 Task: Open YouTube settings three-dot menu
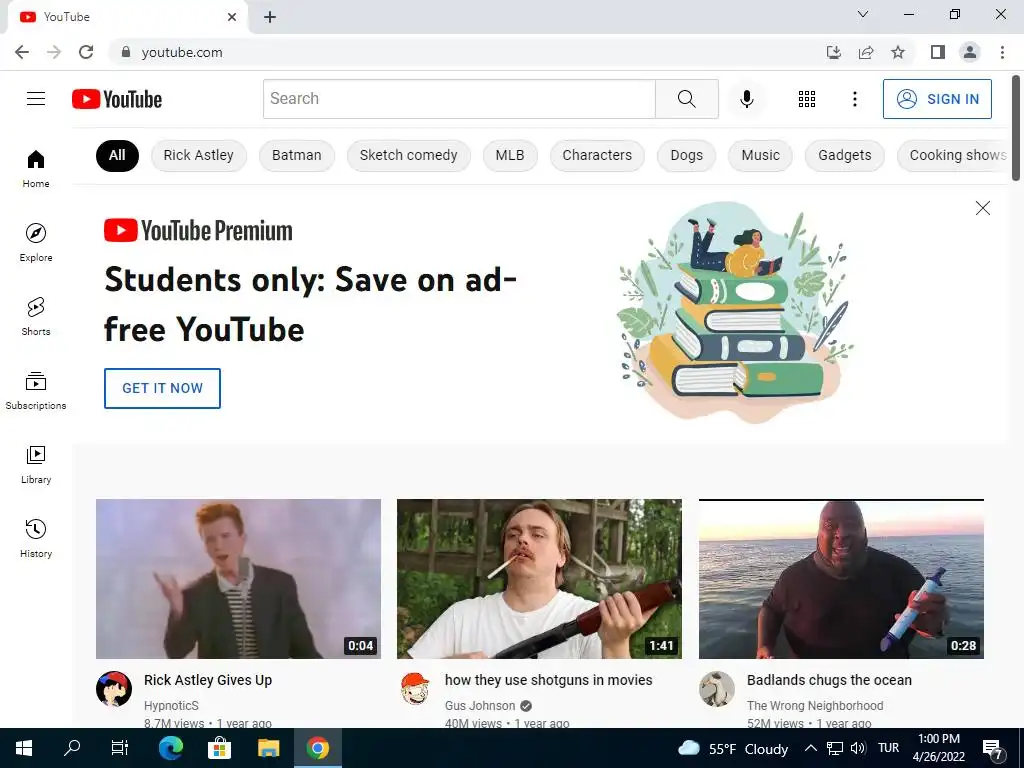point(854,99)
